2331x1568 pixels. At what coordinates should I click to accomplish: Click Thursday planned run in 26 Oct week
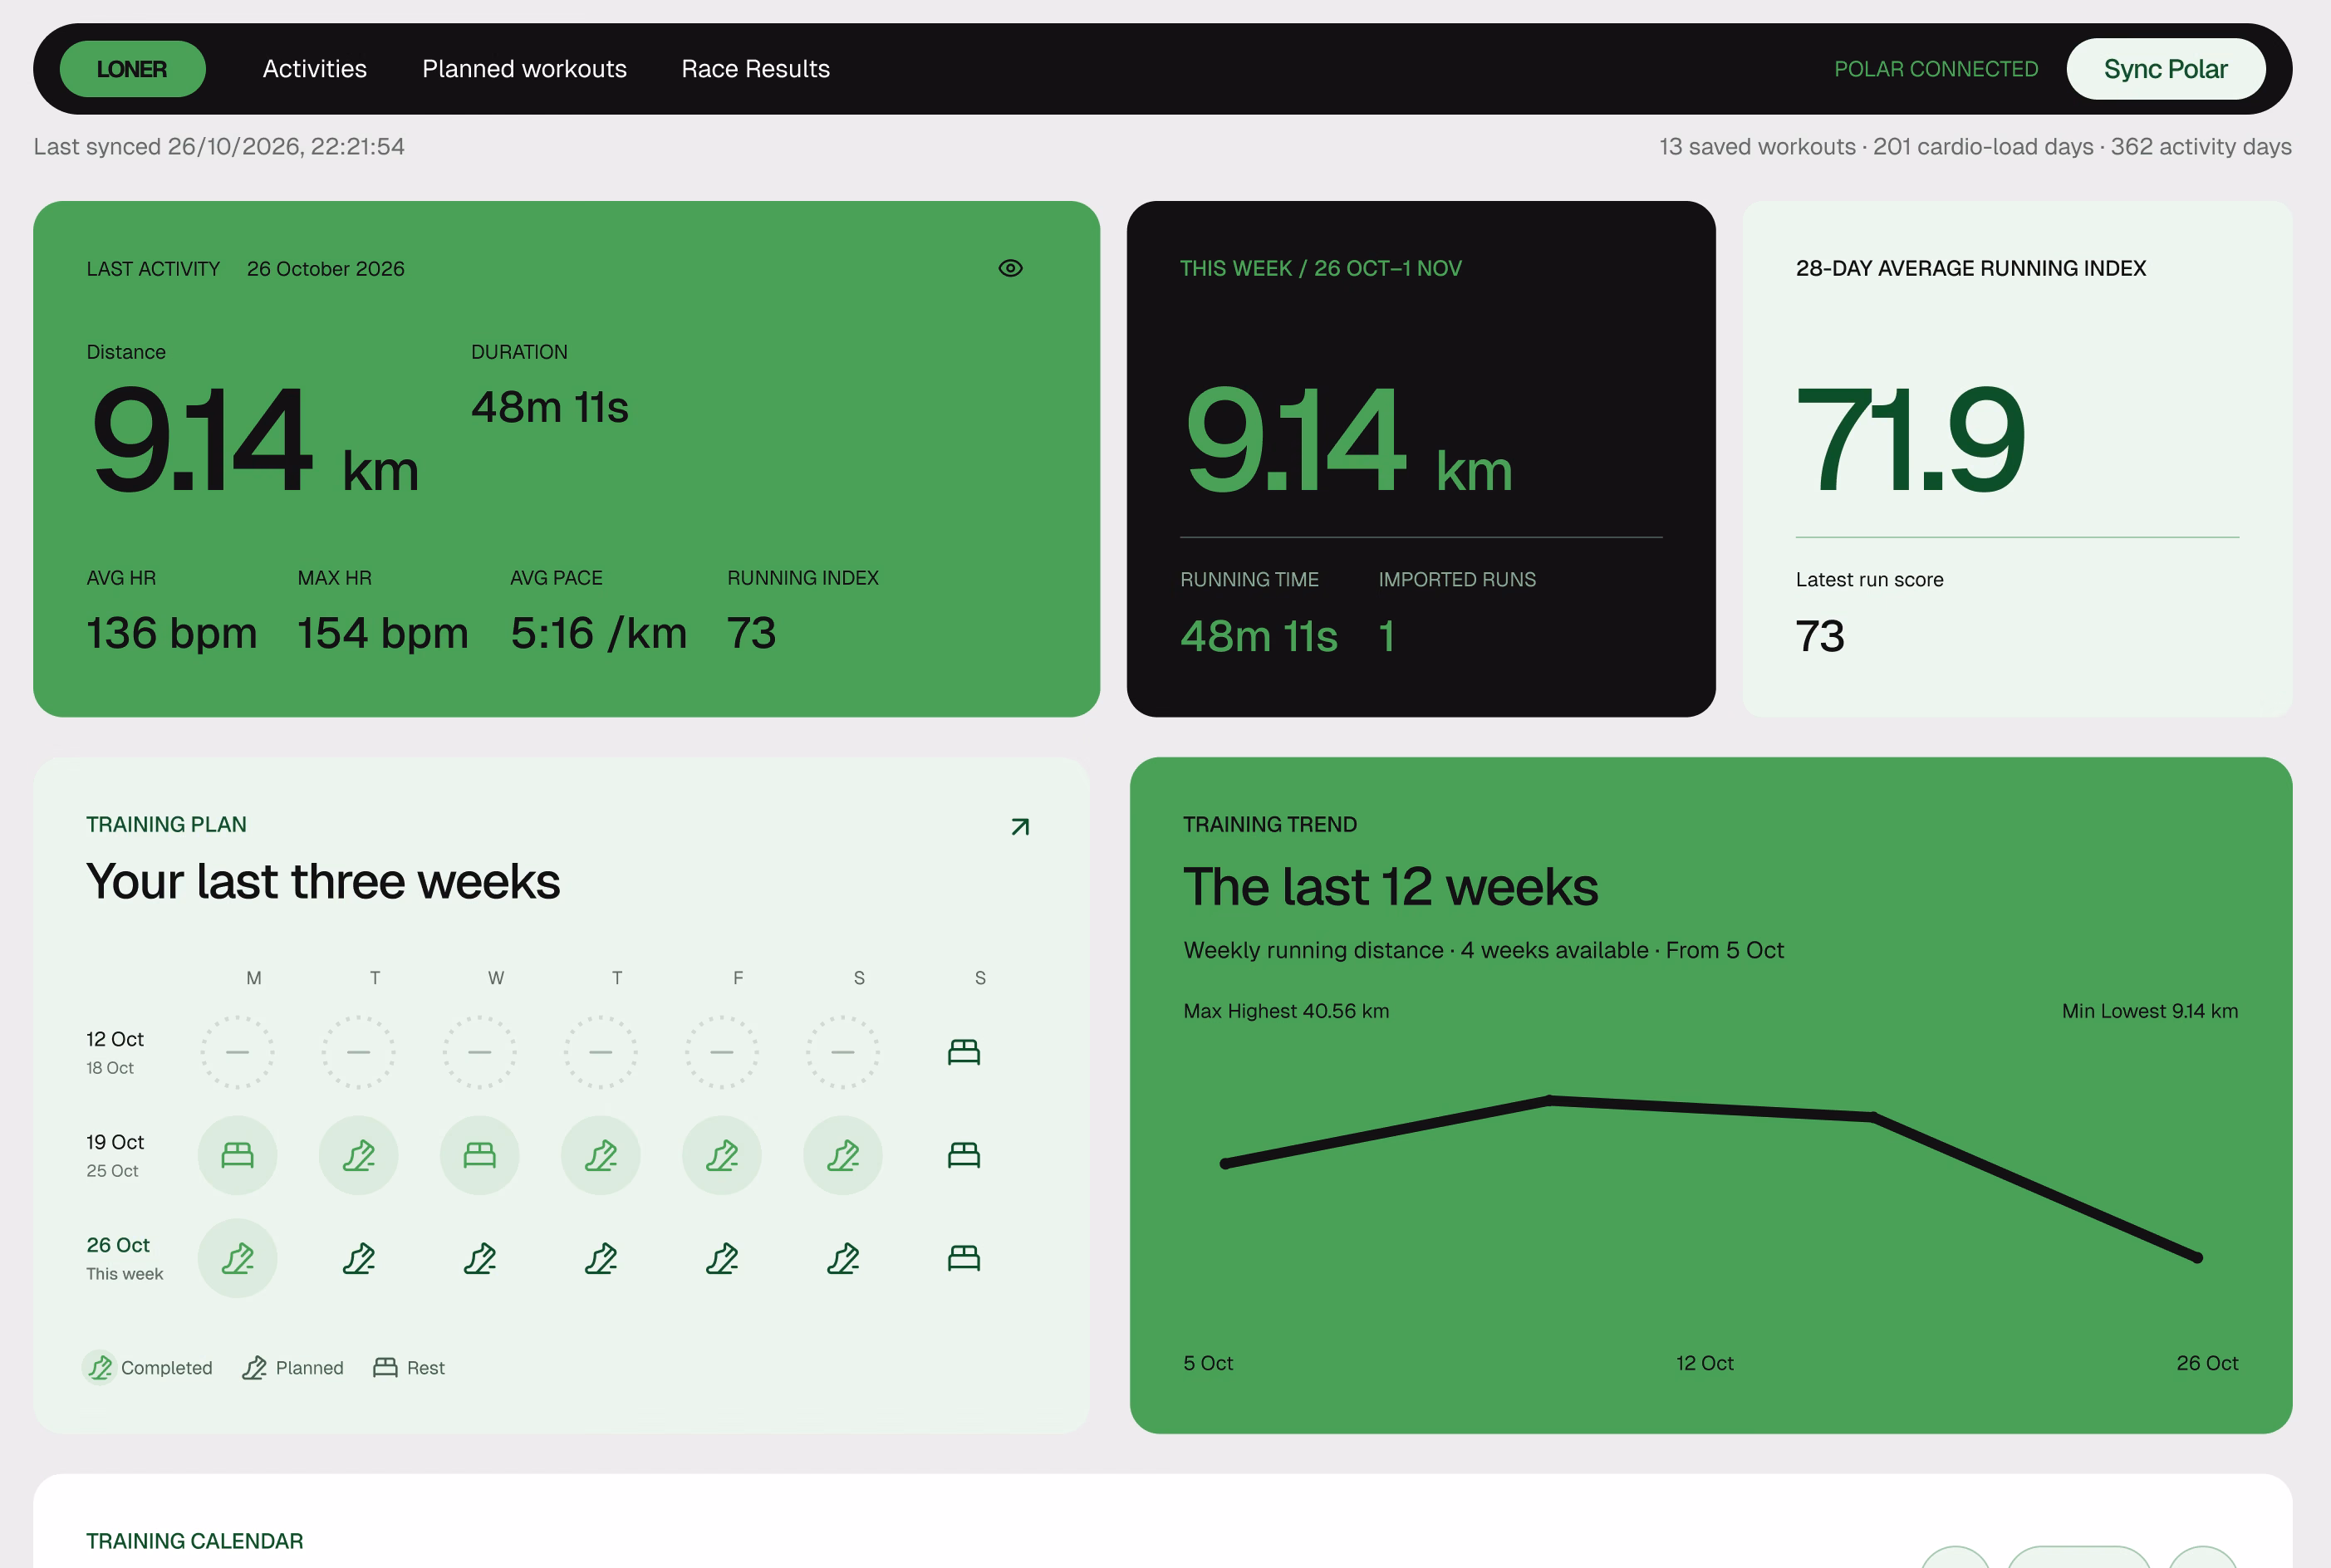[x=600, y=1258]
